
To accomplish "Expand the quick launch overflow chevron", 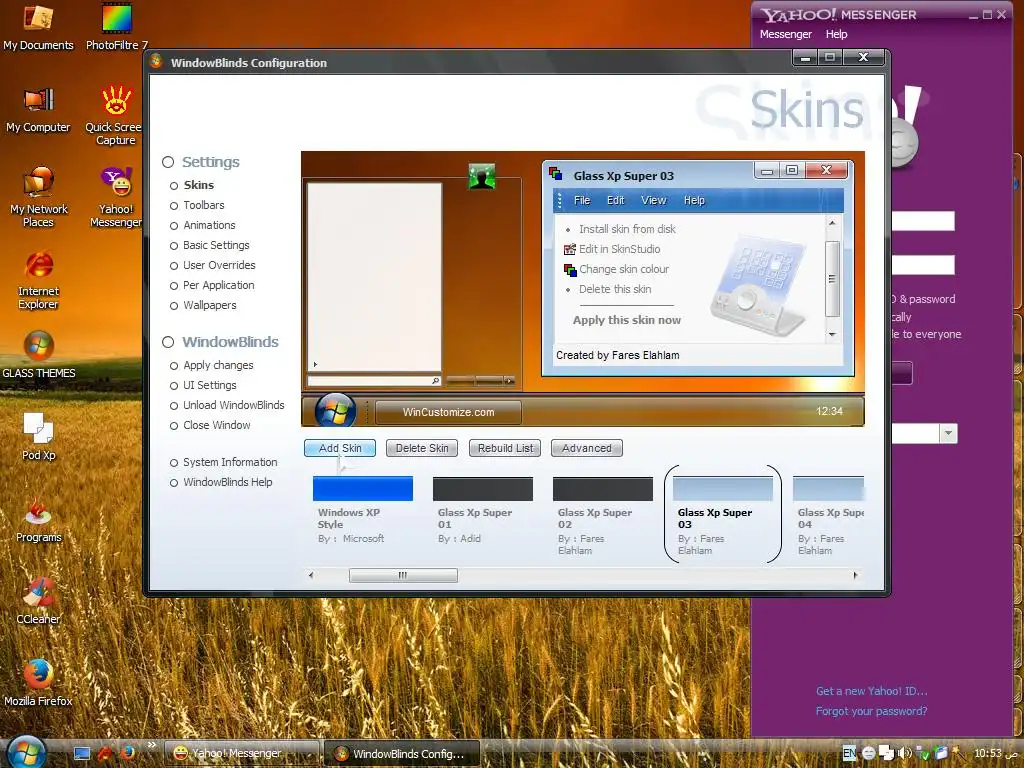I will [152, 744].
